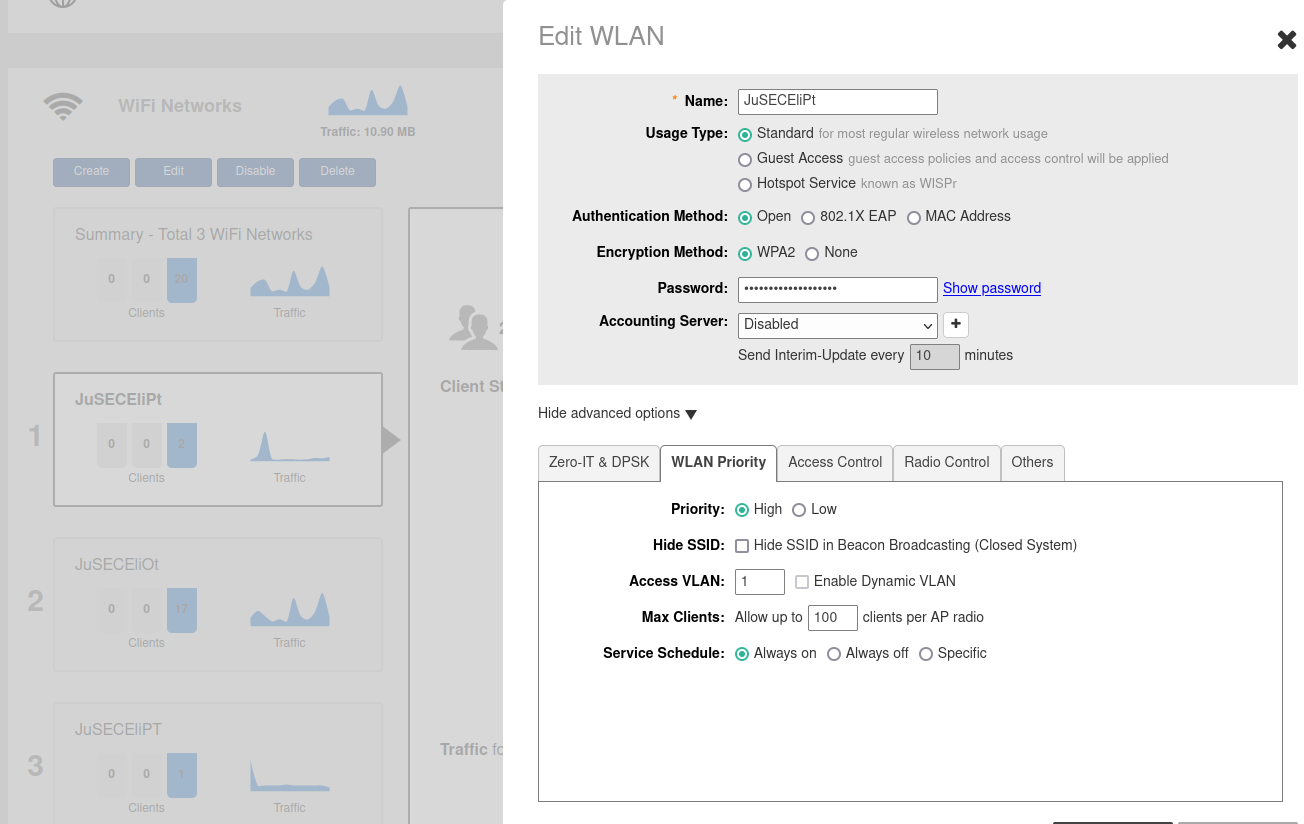Open the Zero-IT & DPSK tab
Viewport: 1304px width, 824px height.
599,462
